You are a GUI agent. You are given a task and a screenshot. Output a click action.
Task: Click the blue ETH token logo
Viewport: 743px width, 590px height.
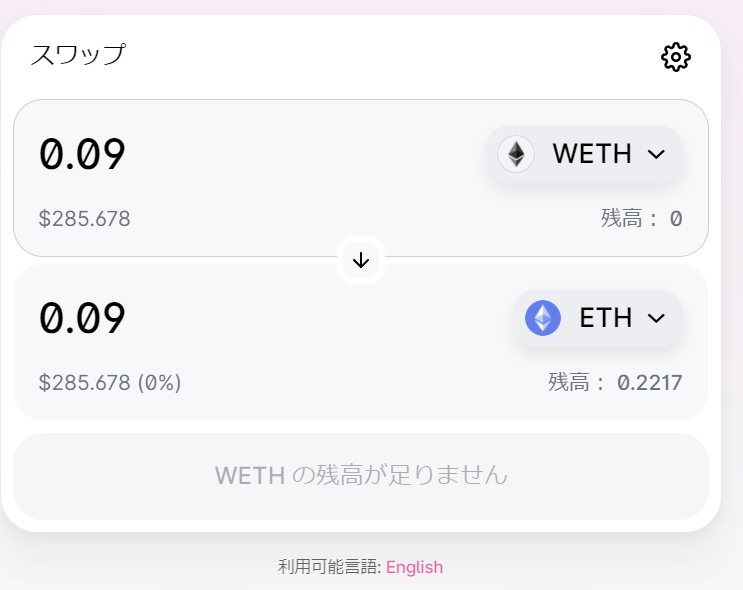tap(543, 318)
